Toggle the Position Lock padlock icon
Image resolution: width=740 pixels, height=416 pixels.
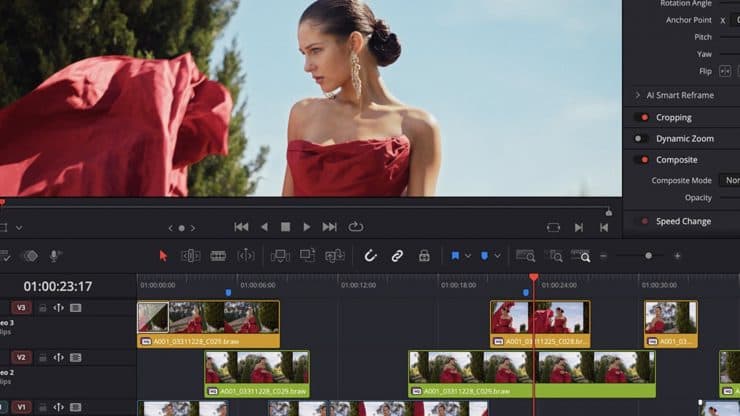tap(424, 256)
